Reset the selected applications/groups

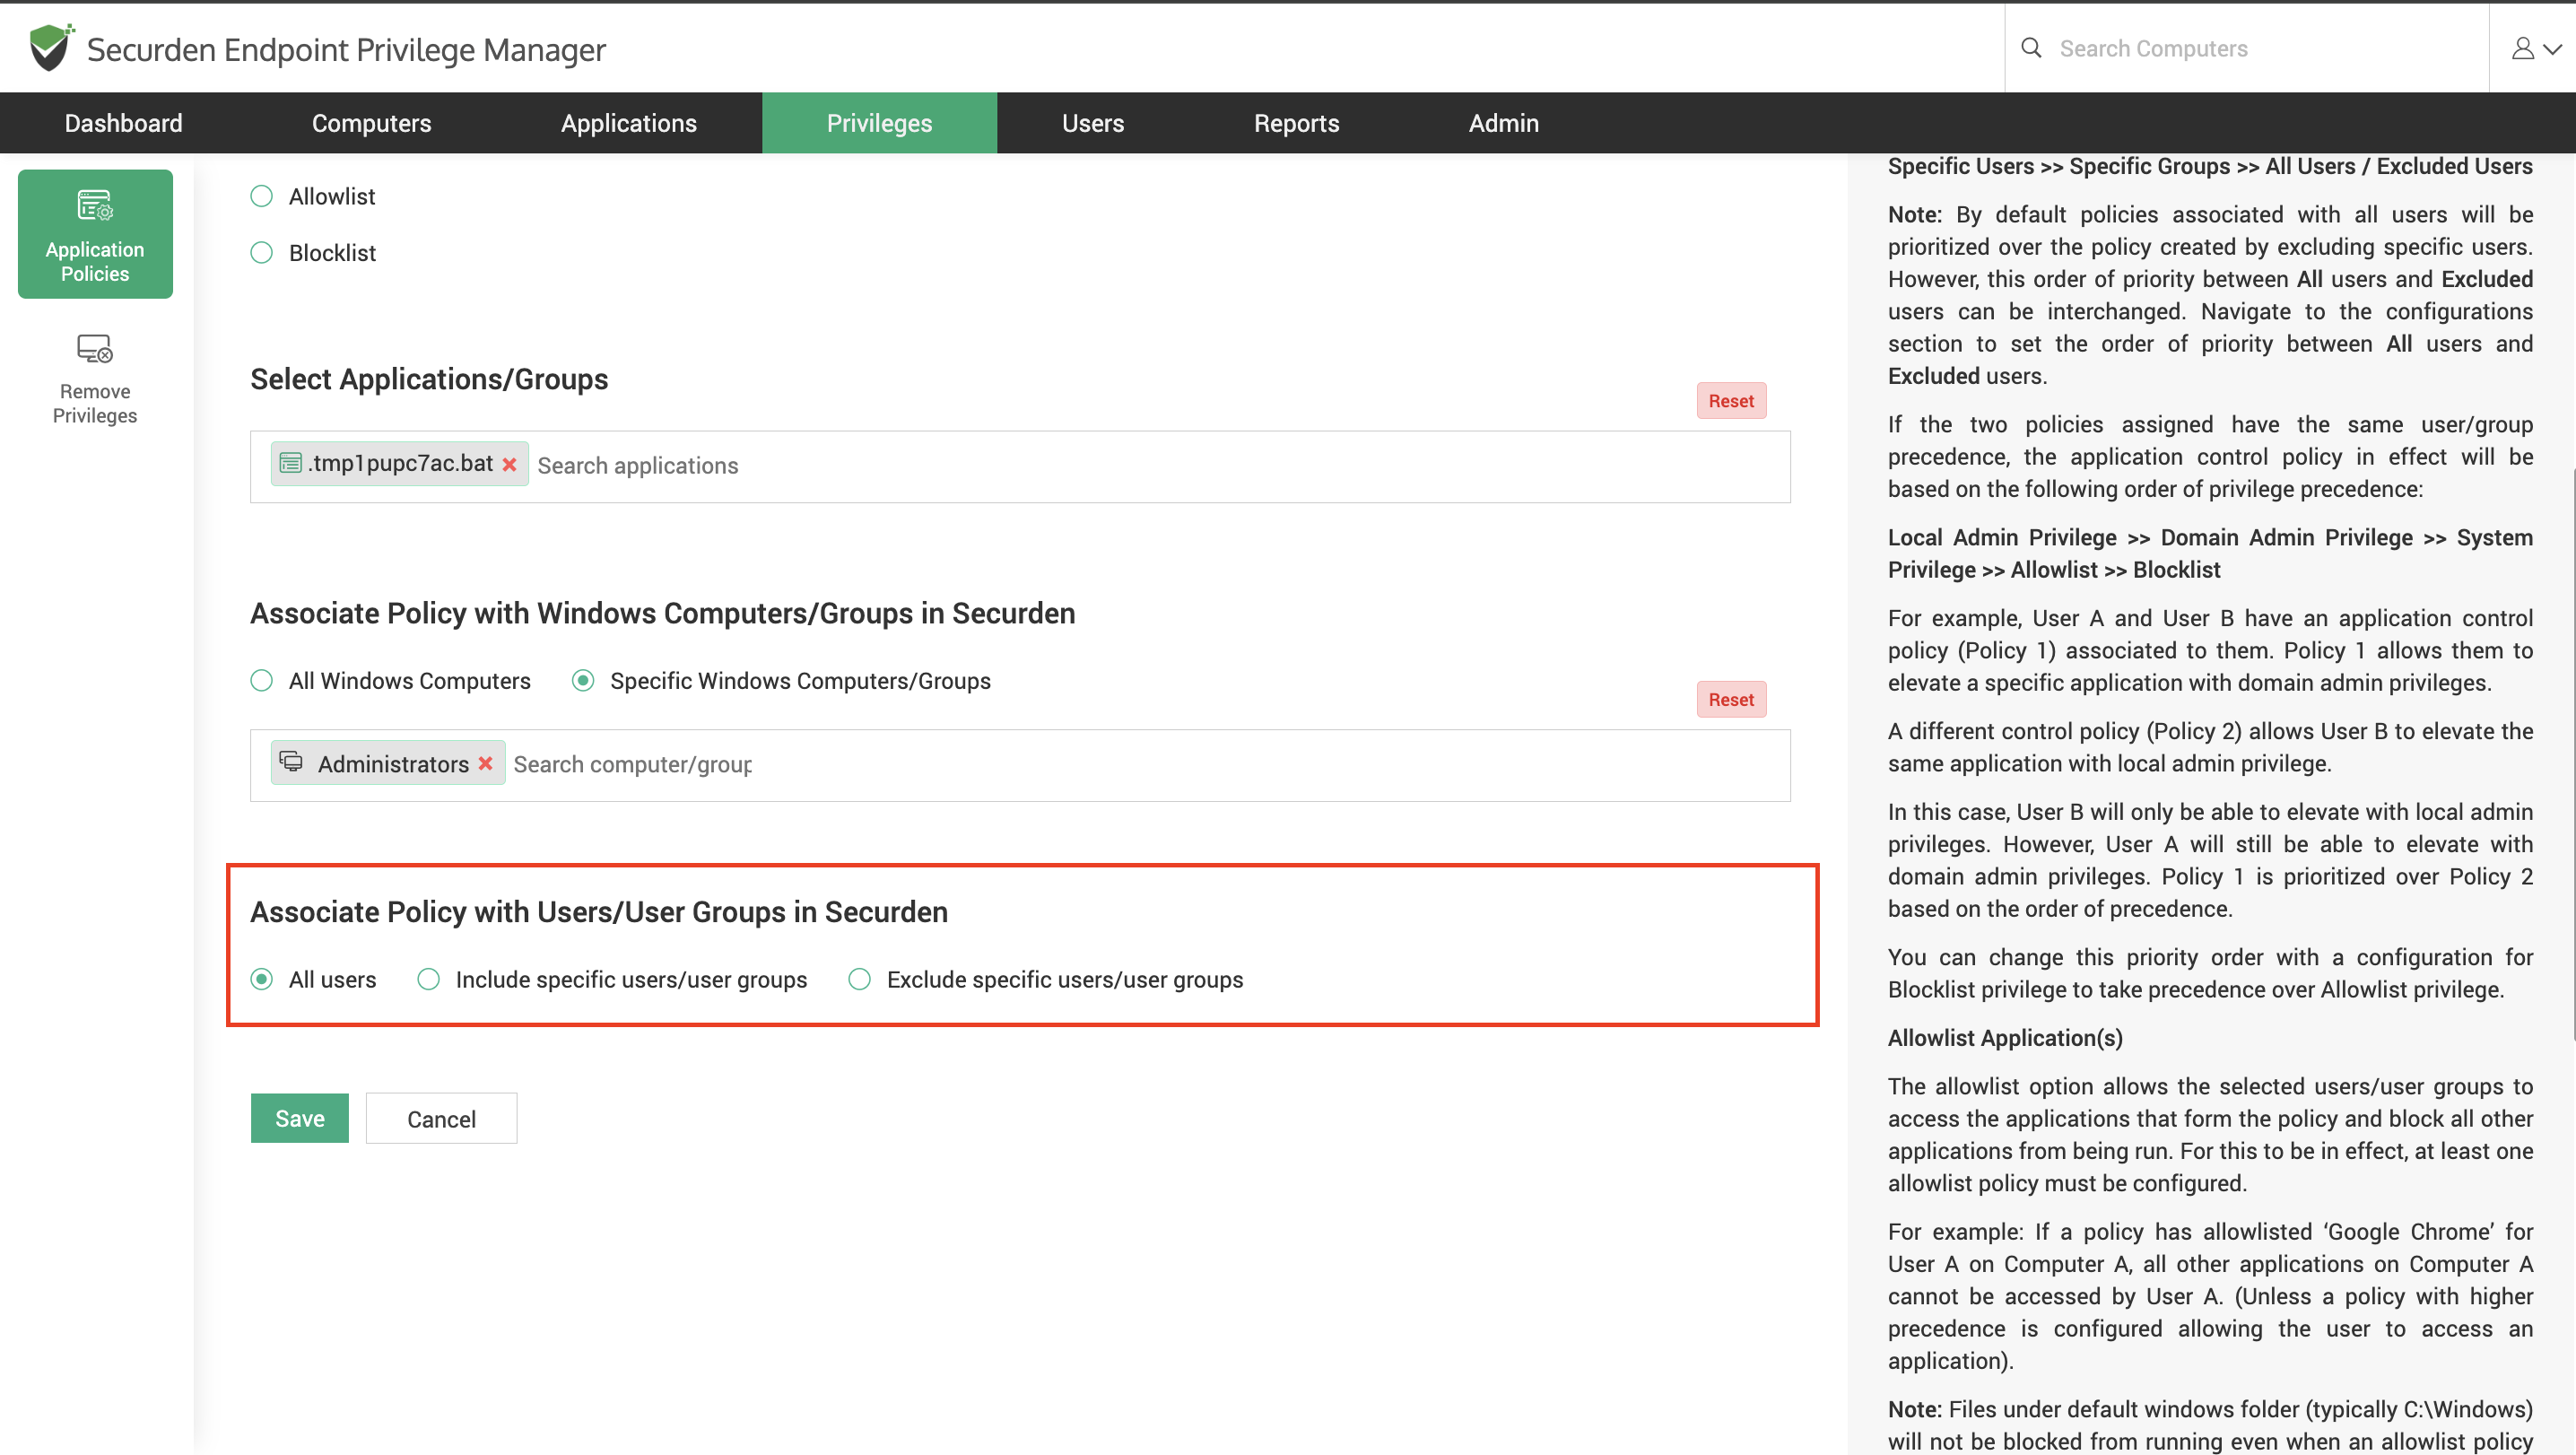(x=1731, y=401)
